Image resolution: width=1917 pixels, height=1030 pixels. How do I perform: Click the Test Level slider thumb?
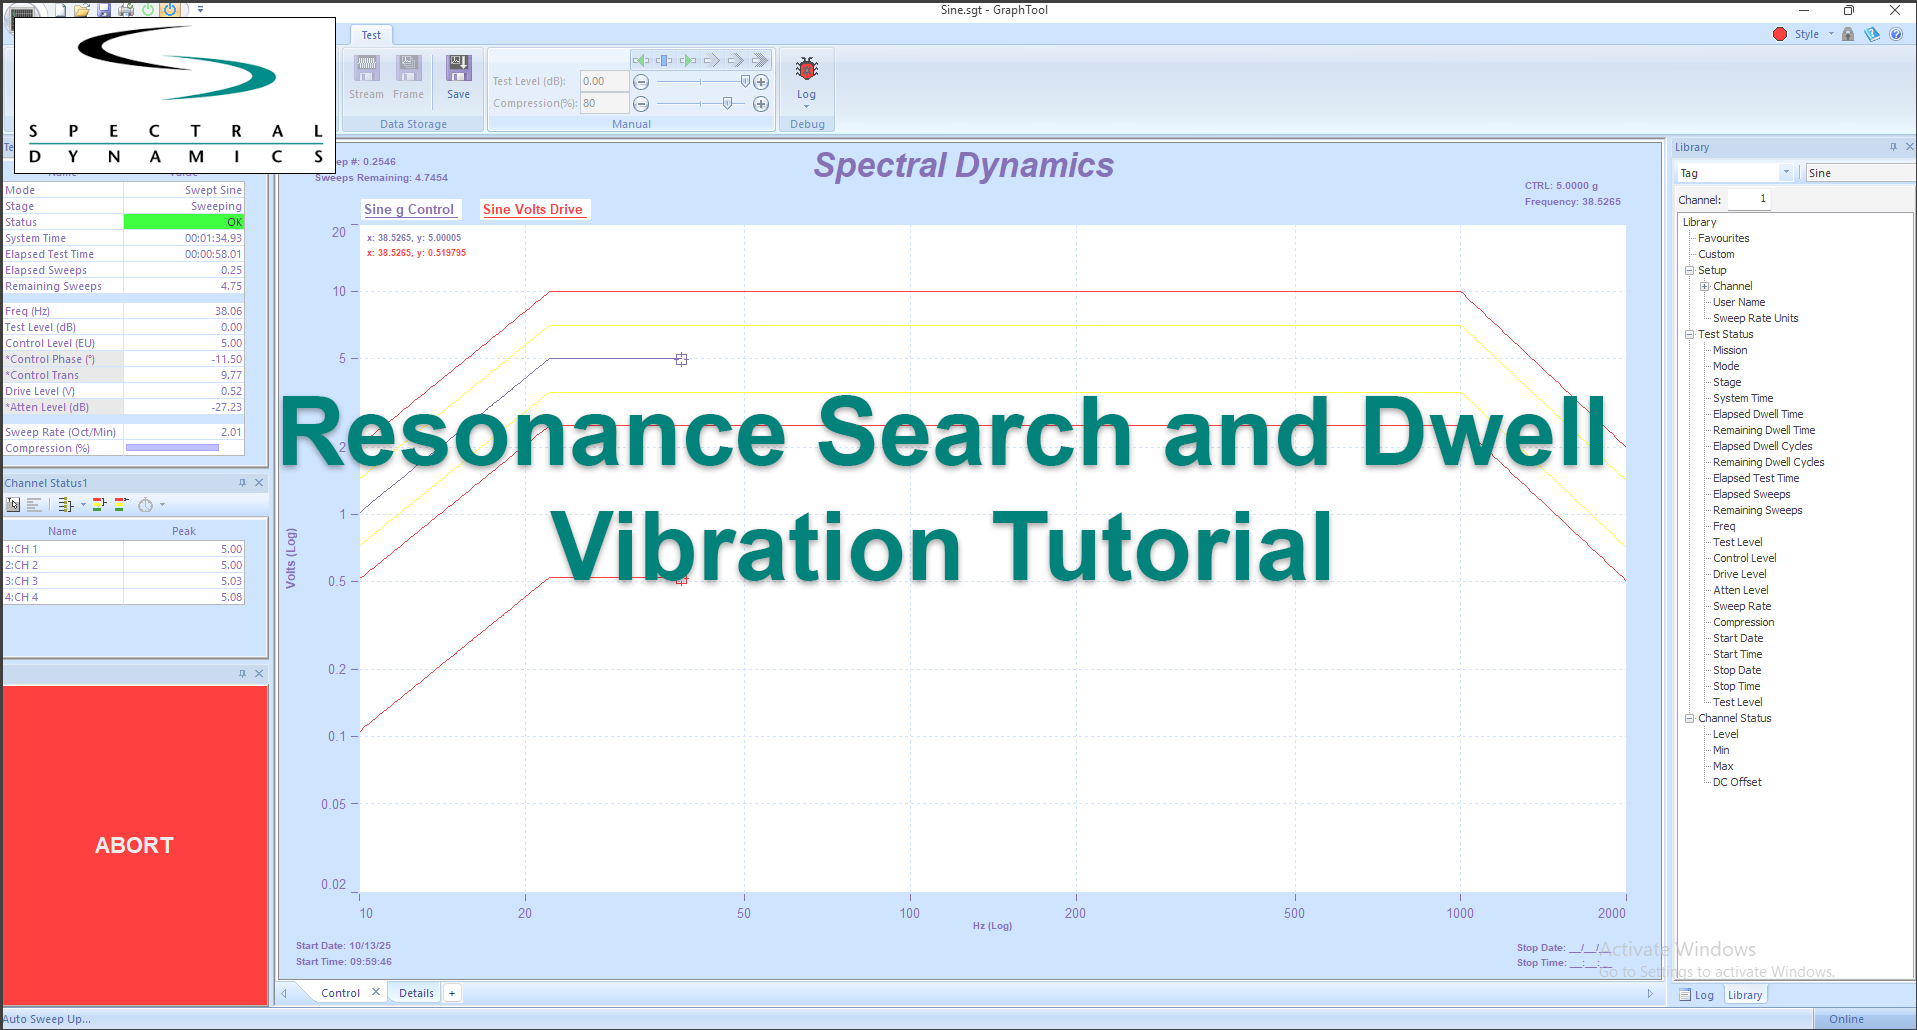pos(745,82)
